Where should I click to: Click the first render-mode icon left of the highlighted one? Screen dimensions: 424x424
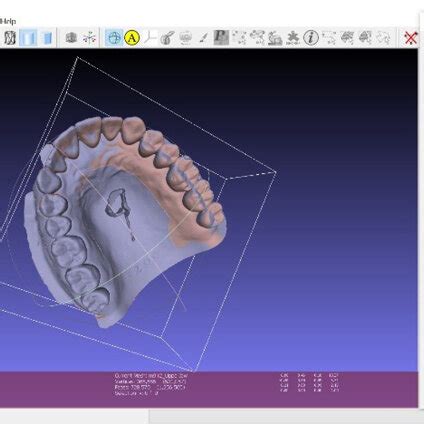tap(10, 38)
